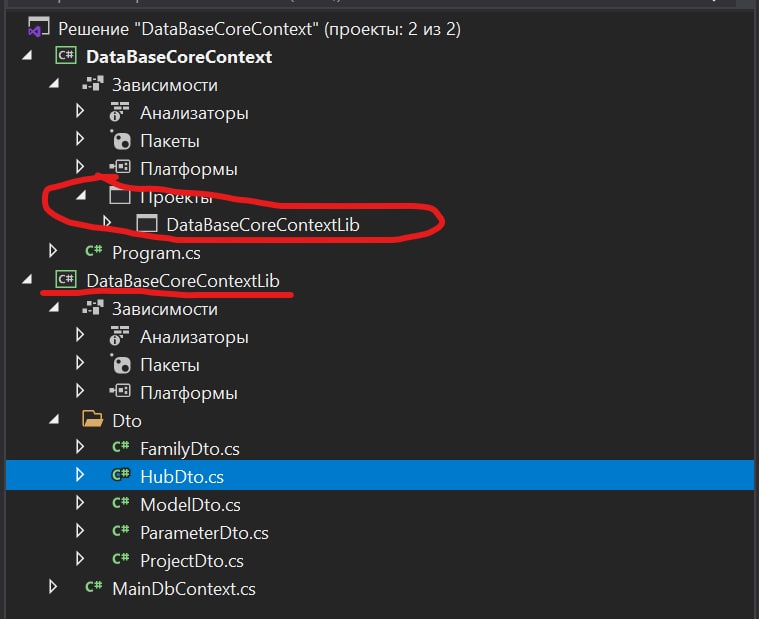Image resolution: width=759 pixels, height=619 pixels.
Task: Click the Пакеты label under the DataBaseCoreContextLib project
Action: [x=170, y=365]
